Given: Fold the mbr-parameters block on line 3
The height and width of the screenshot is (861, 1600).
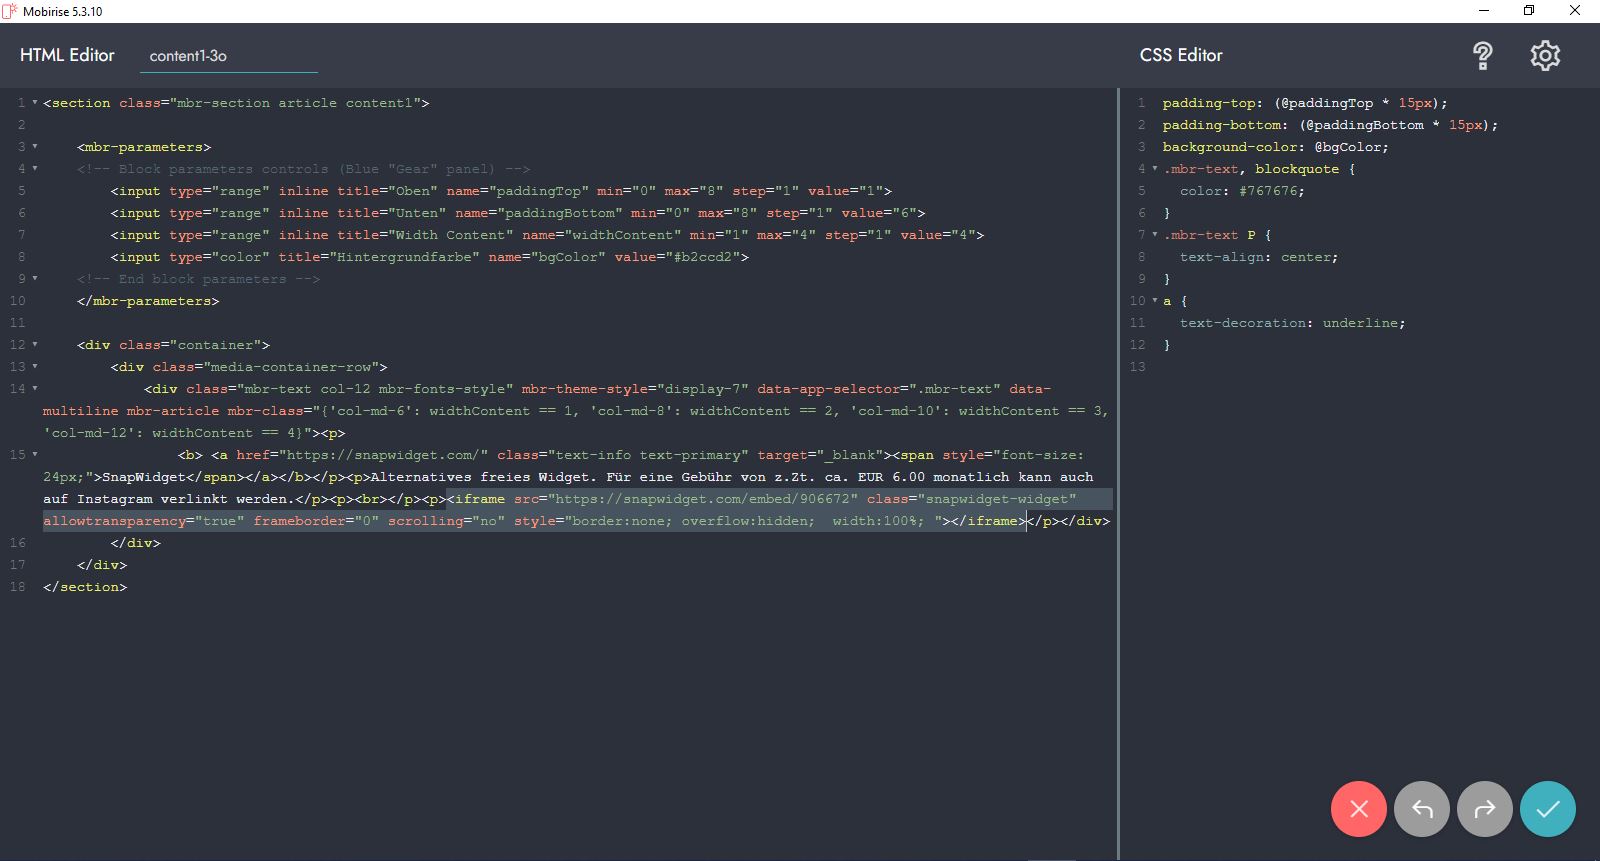Looking at the screenshot, I should pos(35,147).
